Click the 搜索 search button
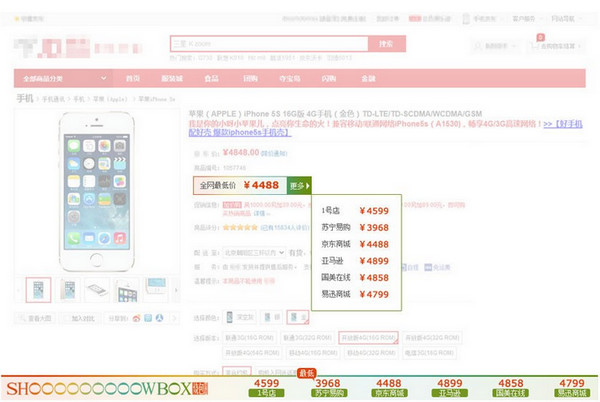This screenshot has width=600, height=402. [386, 44]
